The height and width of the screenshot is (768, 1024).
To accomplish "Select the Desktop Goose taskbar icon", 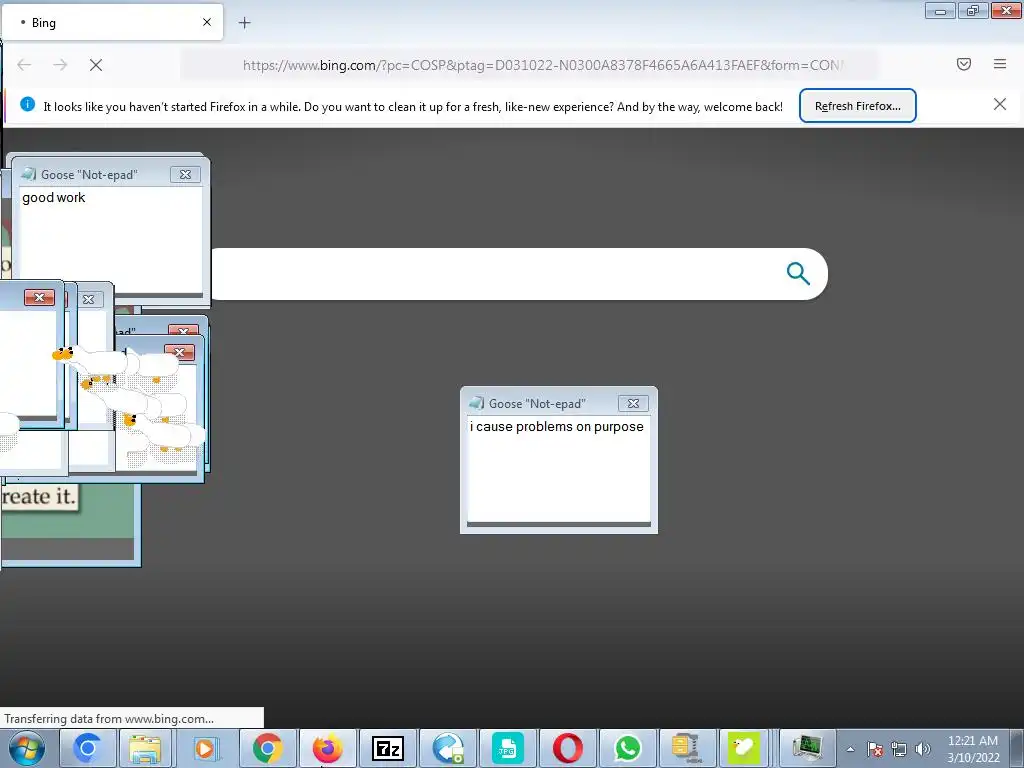I will [x=744, y=748].
